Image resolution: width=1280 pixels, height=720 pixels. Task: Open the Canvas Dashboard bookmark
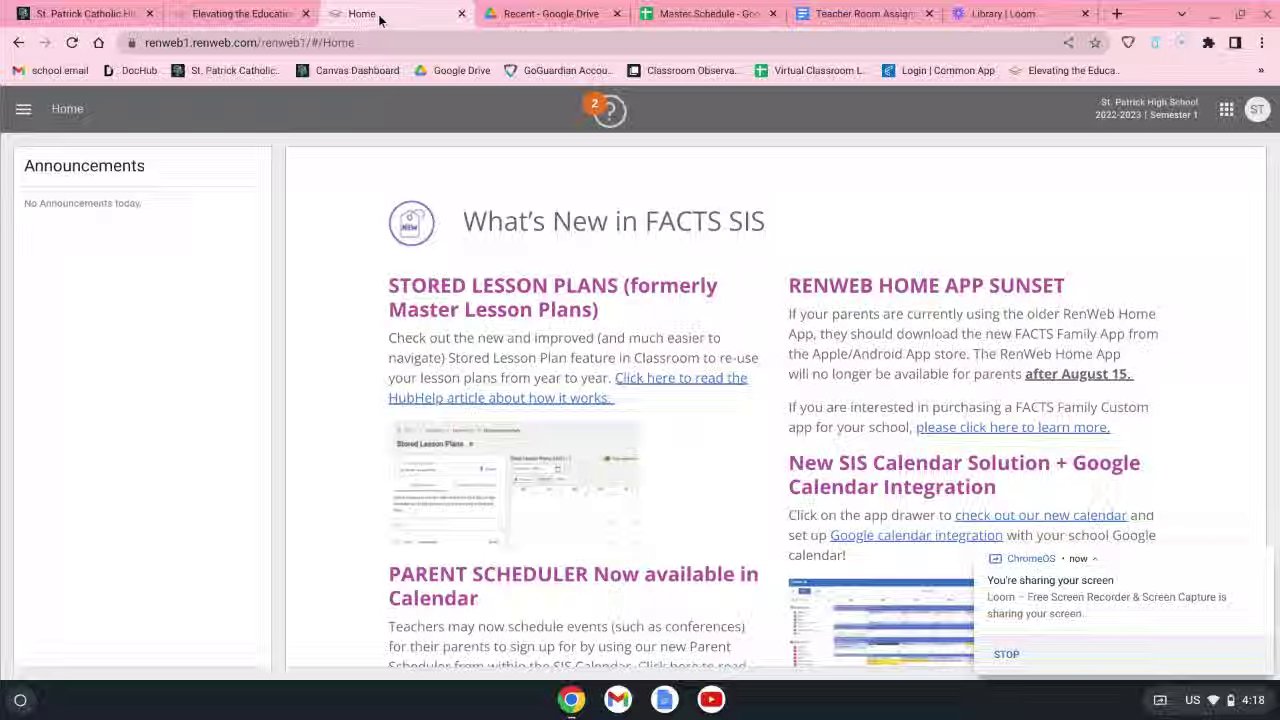[347, 71]
